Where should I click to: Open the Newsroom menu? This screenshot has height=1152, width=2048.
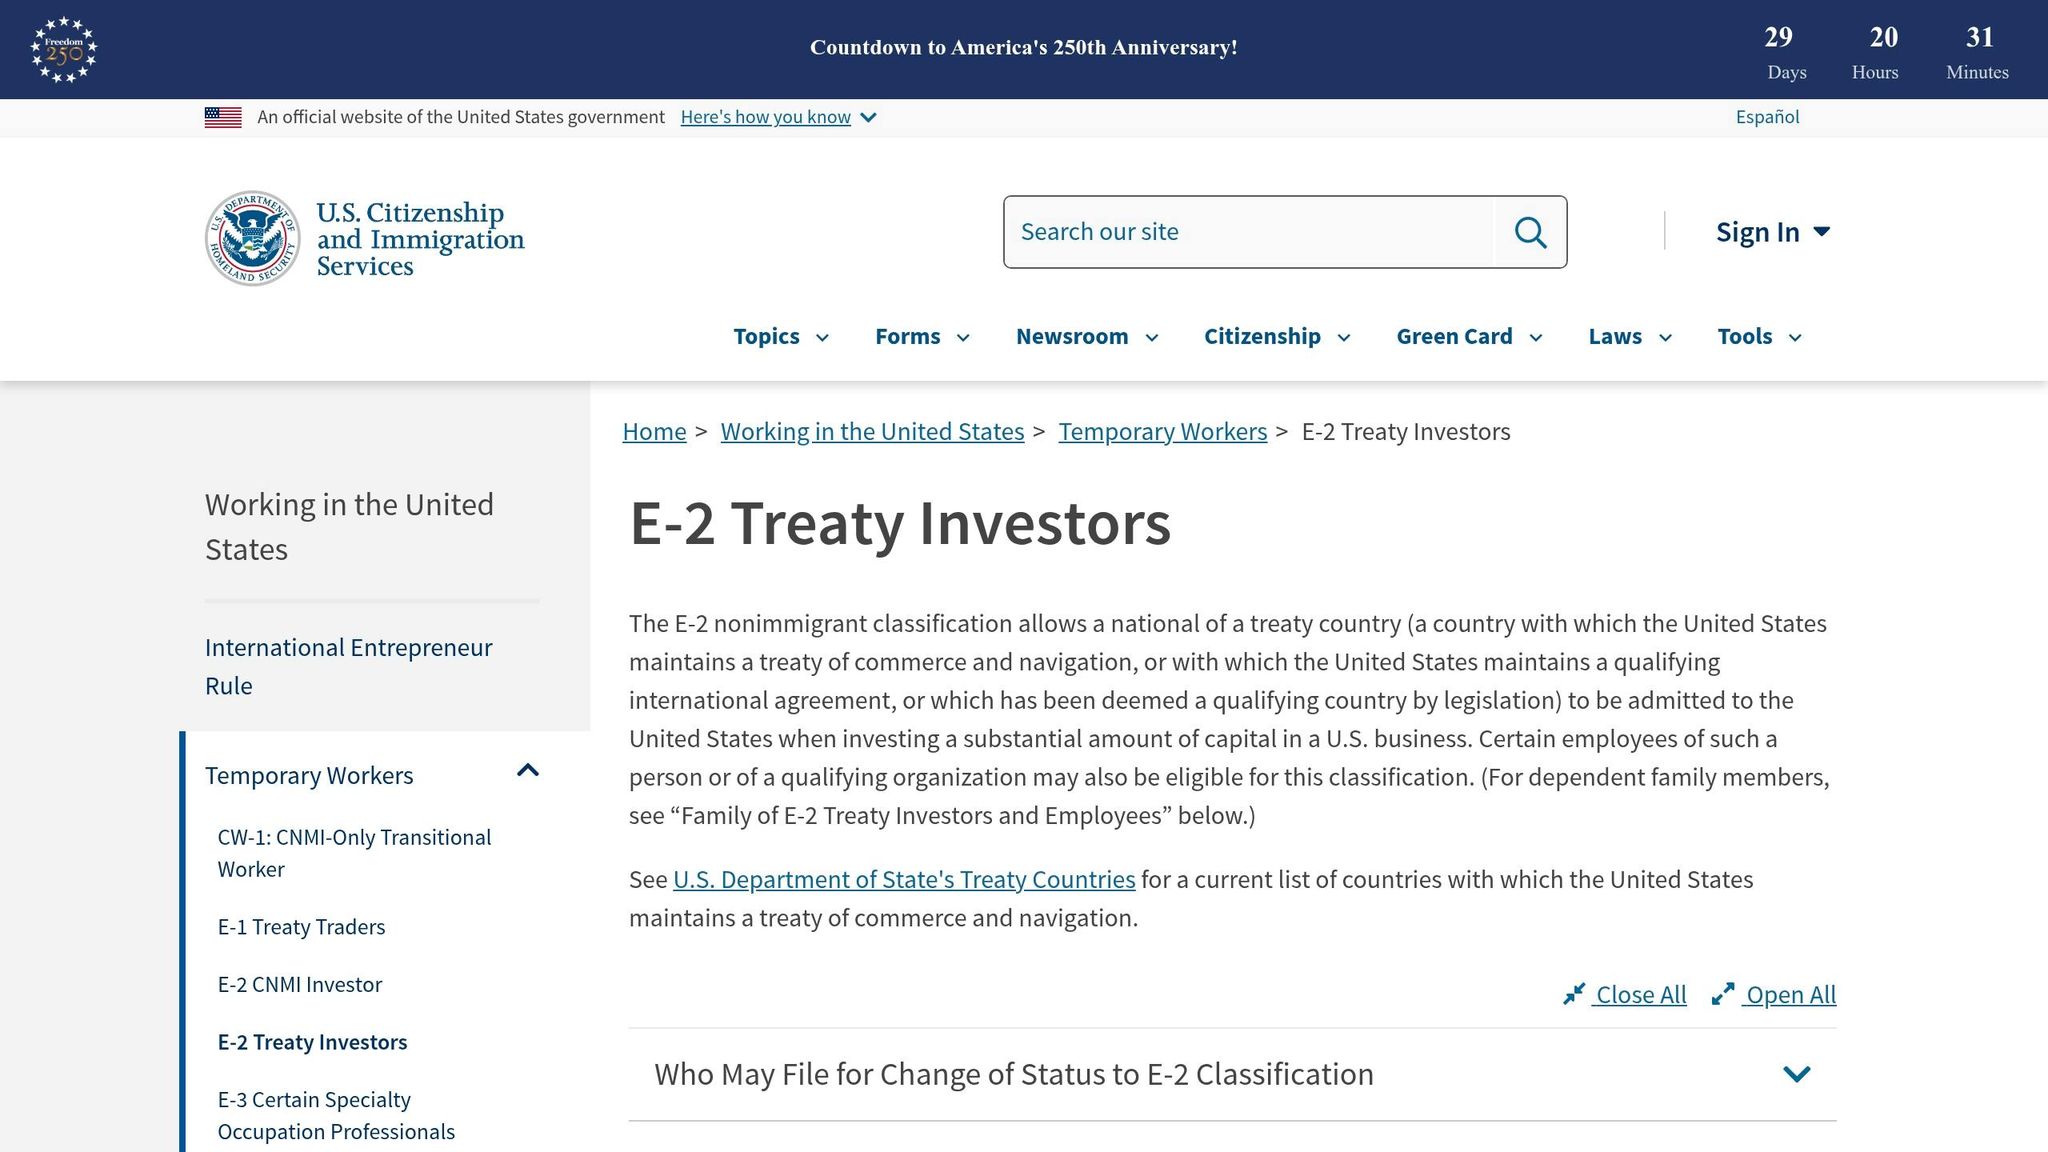pos(1087,336)
